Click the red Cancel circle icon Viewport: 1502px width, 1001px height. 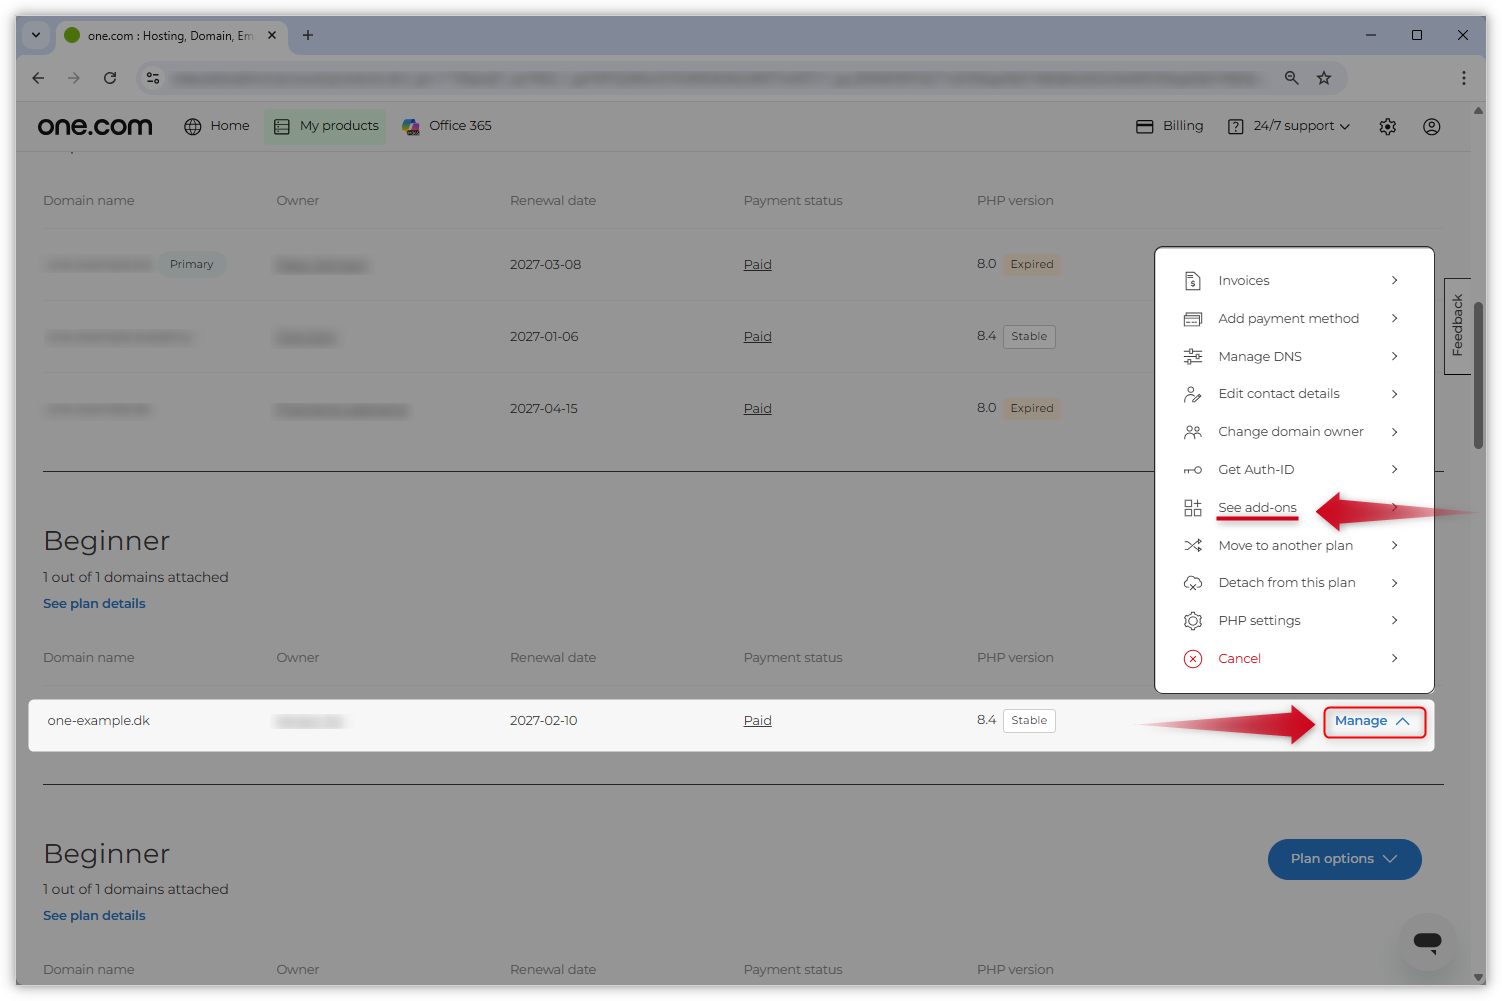click(x=1193, y=659)
